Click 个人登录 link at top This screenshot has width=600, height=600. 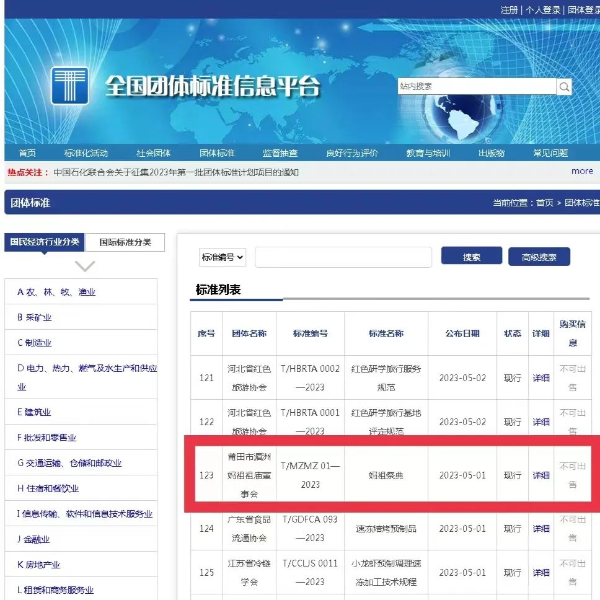[543, 10]
